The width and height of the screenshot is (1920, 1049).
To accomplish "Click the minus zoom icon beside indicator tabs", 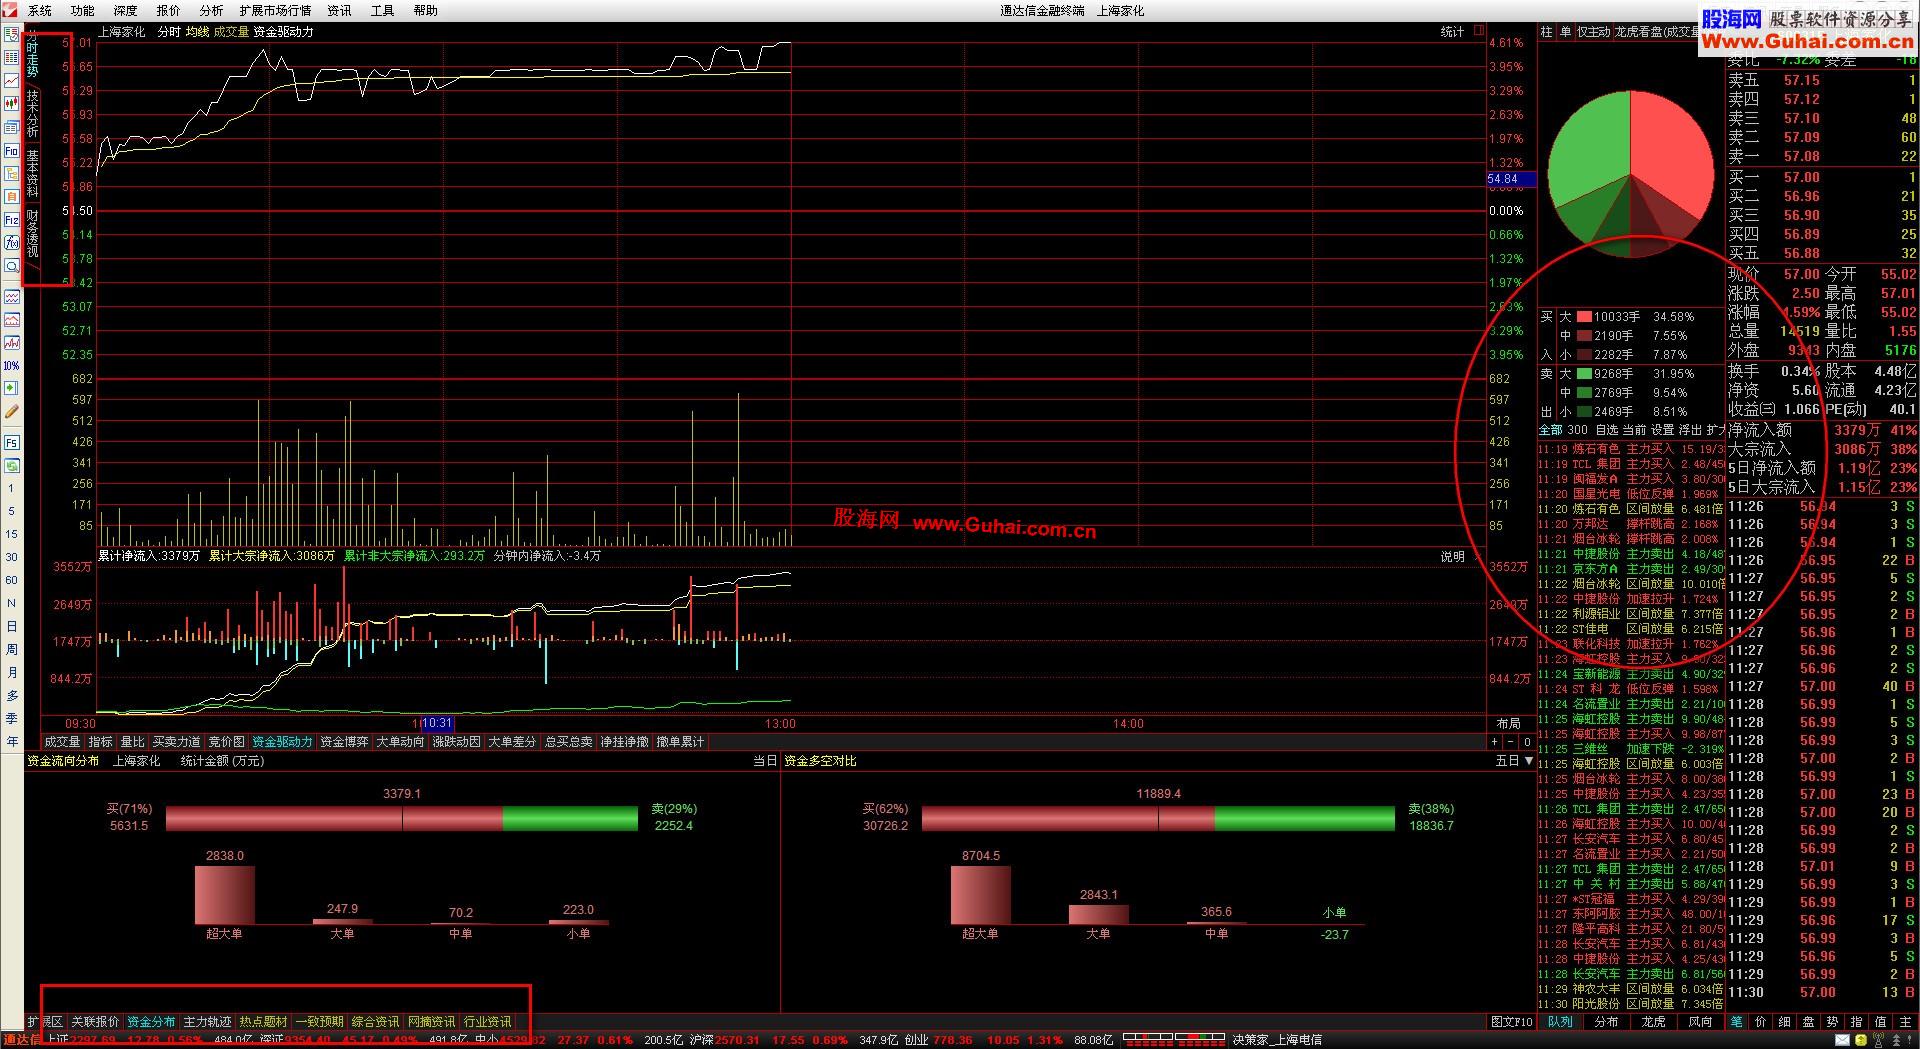I will pyautogui.click(x=1511, y=742).
